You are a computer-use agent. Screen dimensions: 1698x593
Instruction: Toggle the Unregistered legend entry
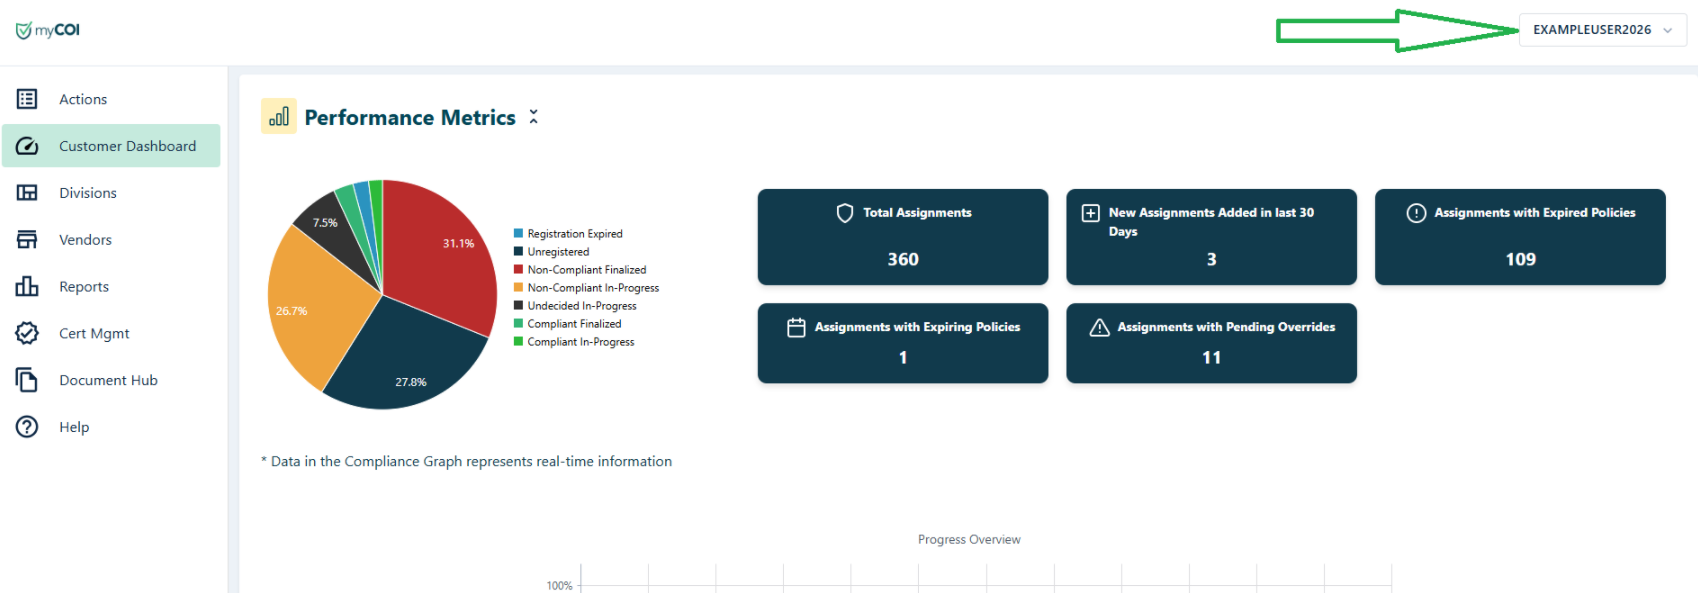558,252
